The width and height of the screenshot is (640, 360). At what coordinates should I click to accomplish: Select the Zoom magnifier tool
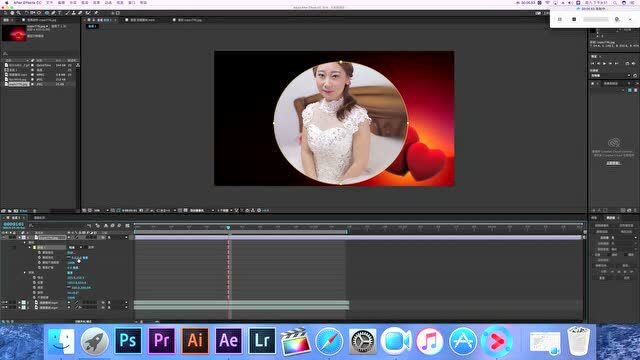(18, 13)
